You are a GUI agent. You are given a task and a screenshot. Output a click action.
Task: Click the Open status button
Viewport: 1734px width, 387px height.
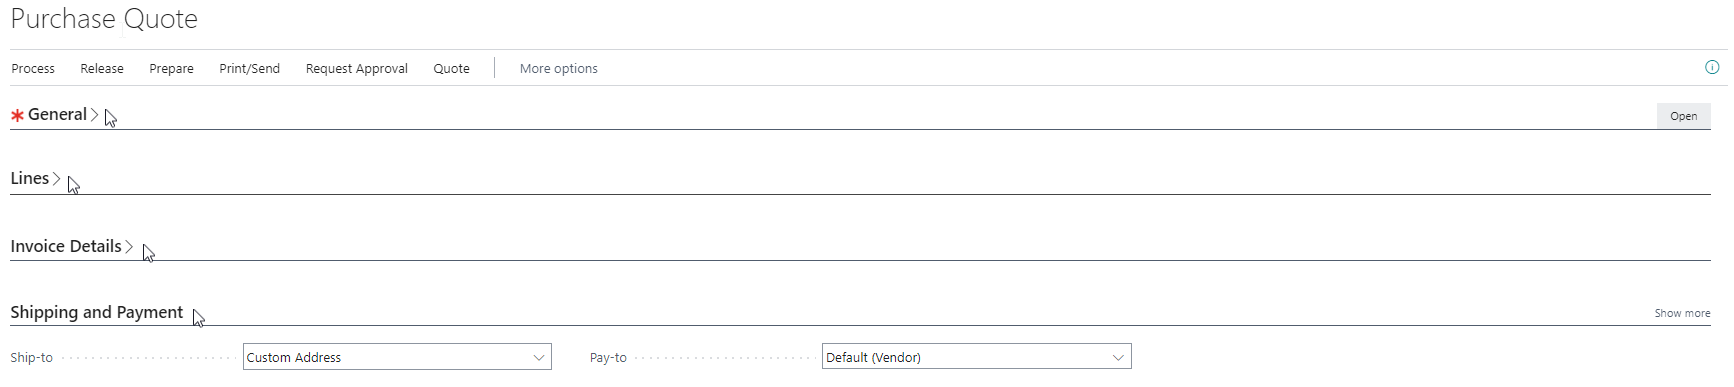(1684, 116)
